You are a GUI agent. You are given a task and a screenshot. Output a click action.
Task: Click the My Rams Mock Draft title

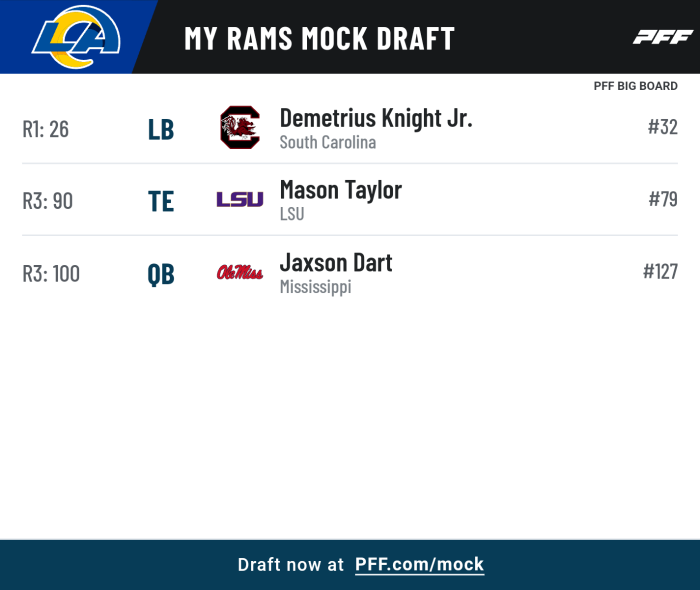[x=319, y=38]
